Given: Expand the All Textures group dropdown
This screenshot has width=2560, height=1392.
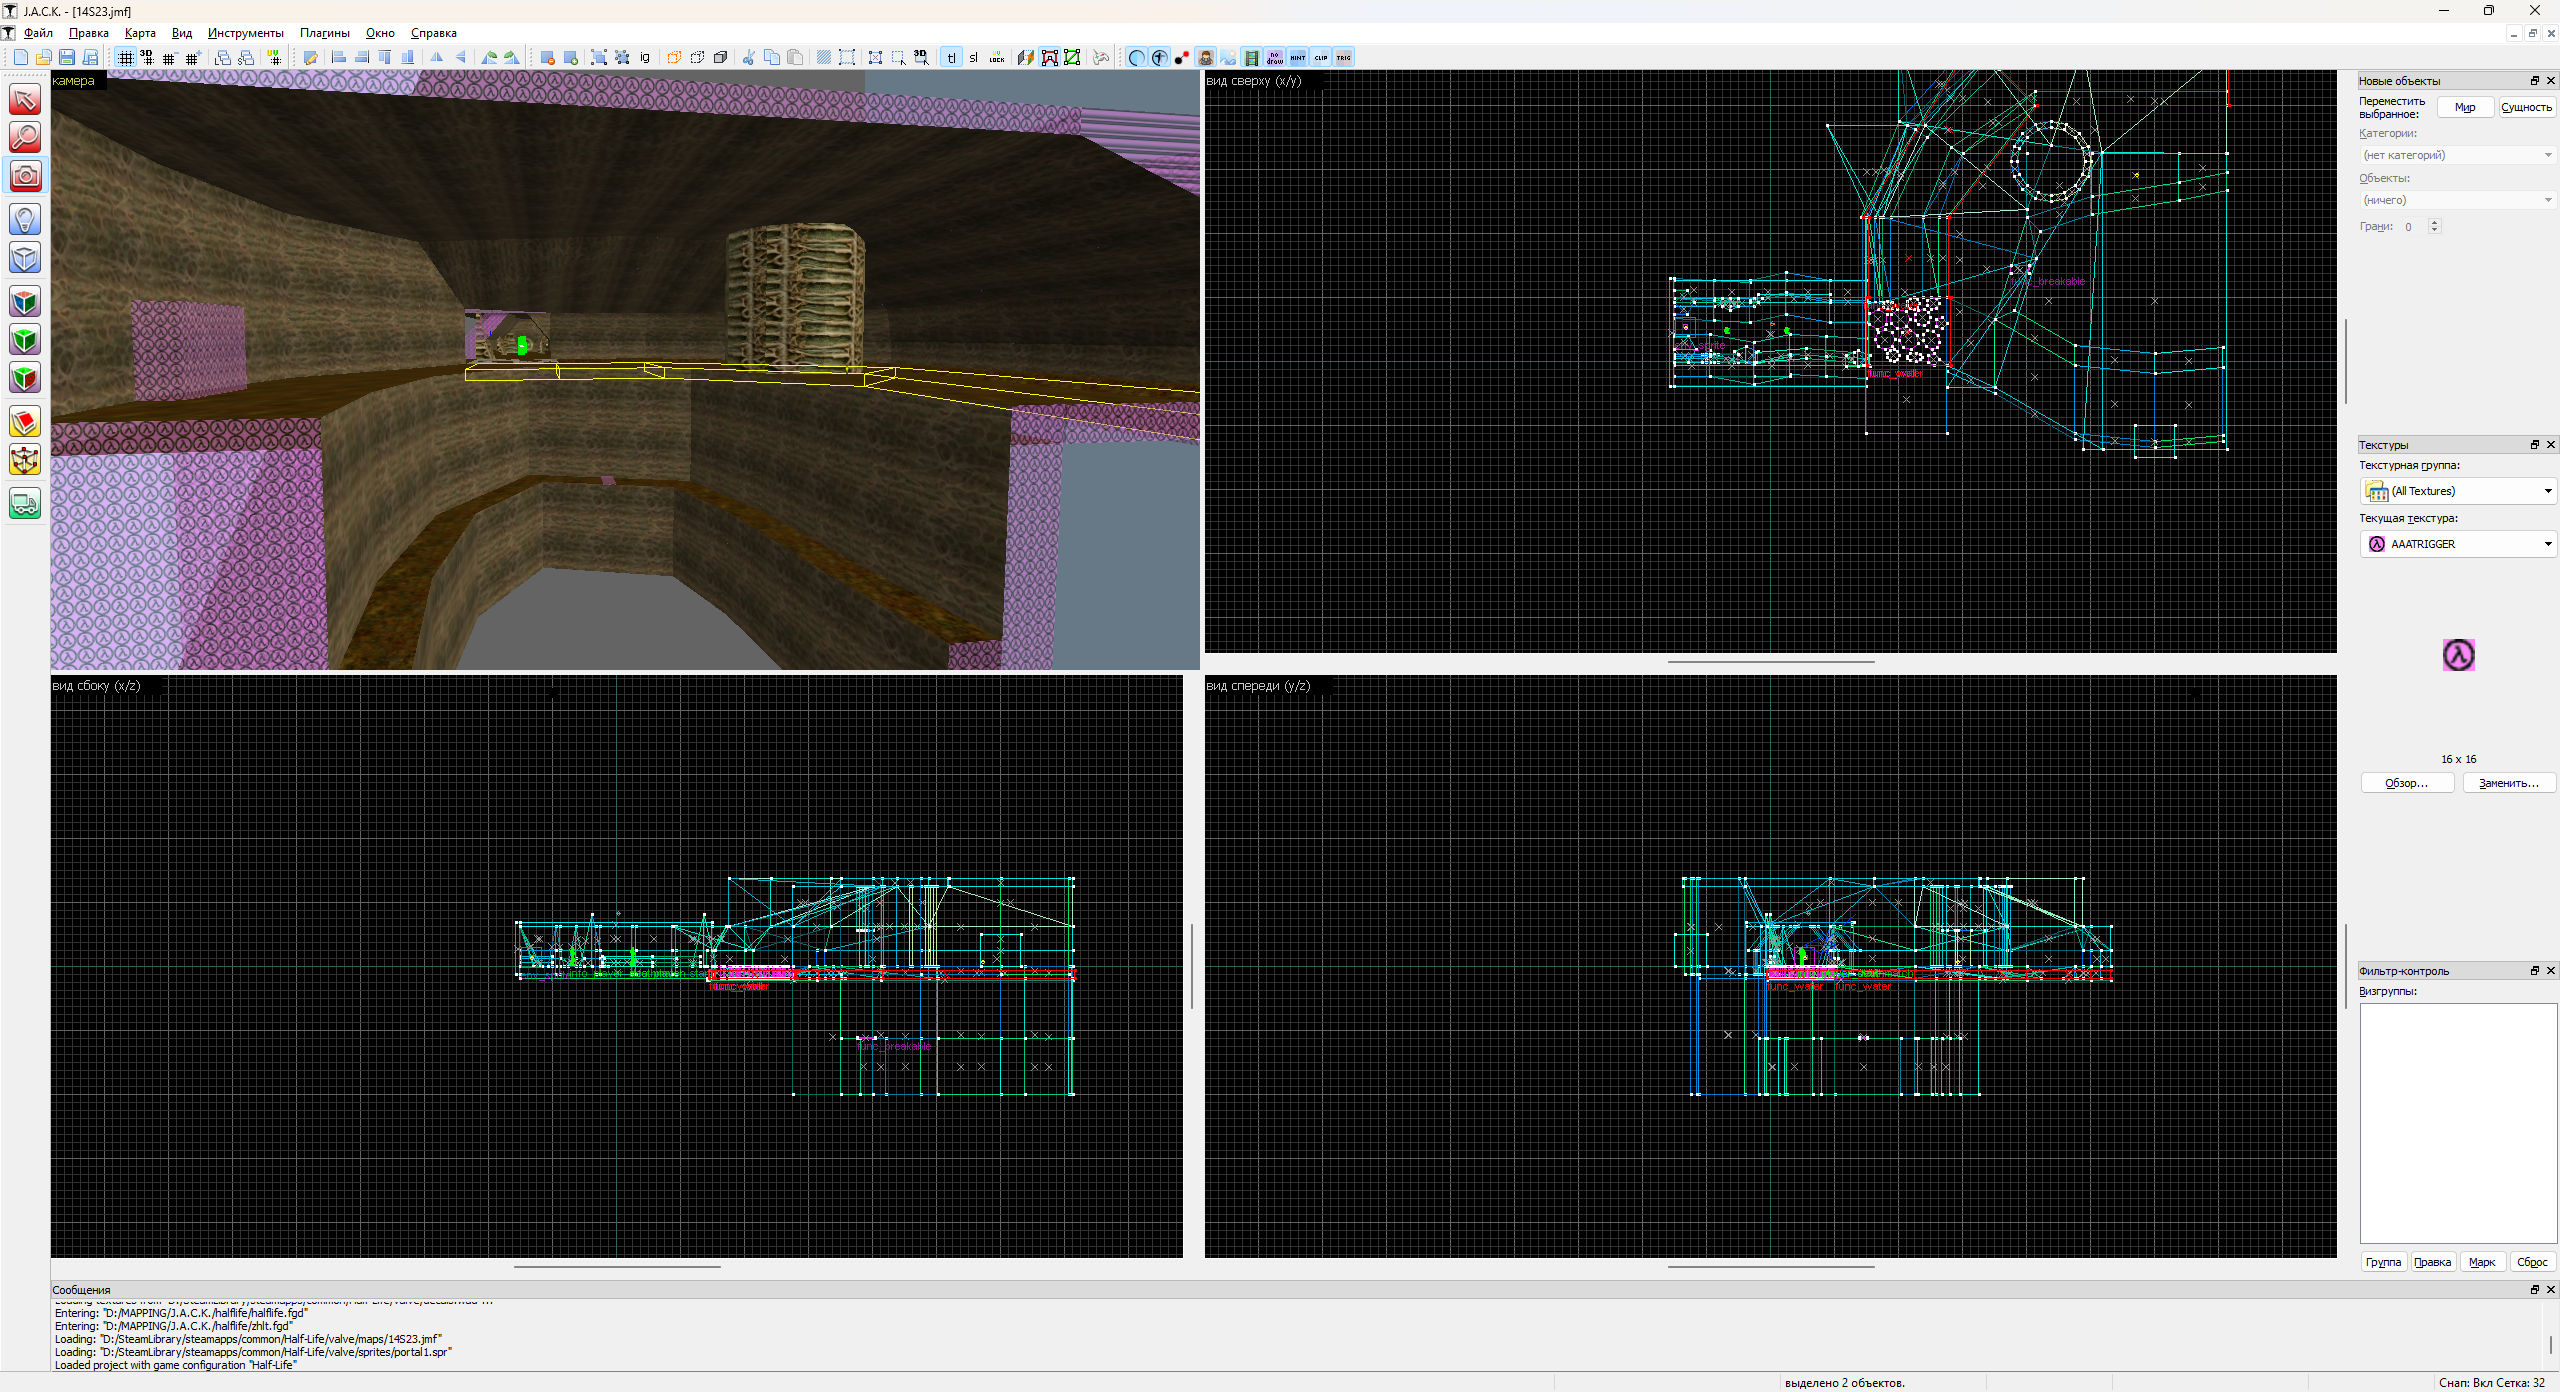Looking at the screenshot, I should [2457, 491].
